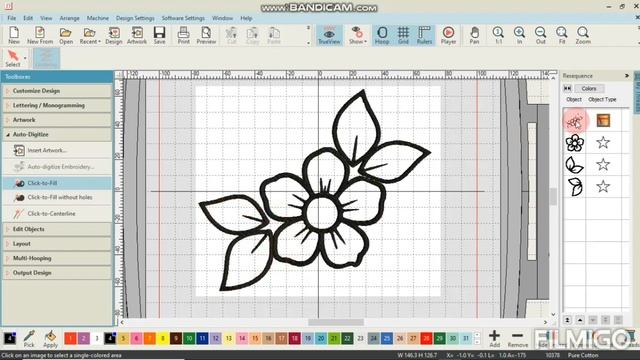
Task: Open the Edit menu
Action: pyautogui.click(x=28, y=18)
